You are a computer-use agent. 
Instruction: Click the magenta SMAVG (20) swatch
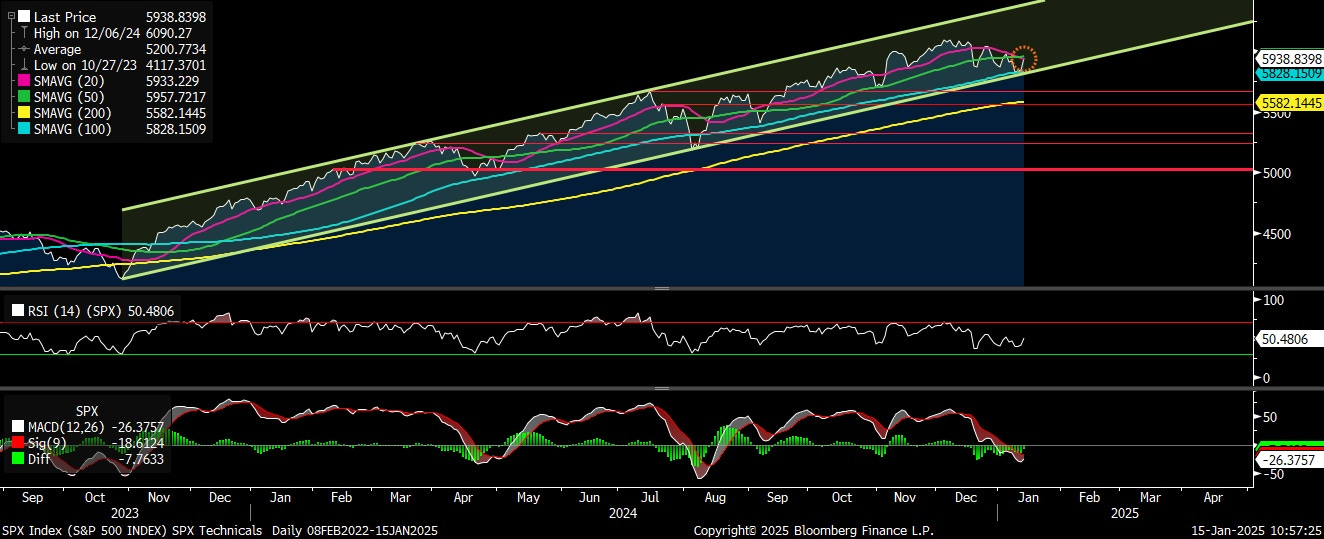coord(24,81)
